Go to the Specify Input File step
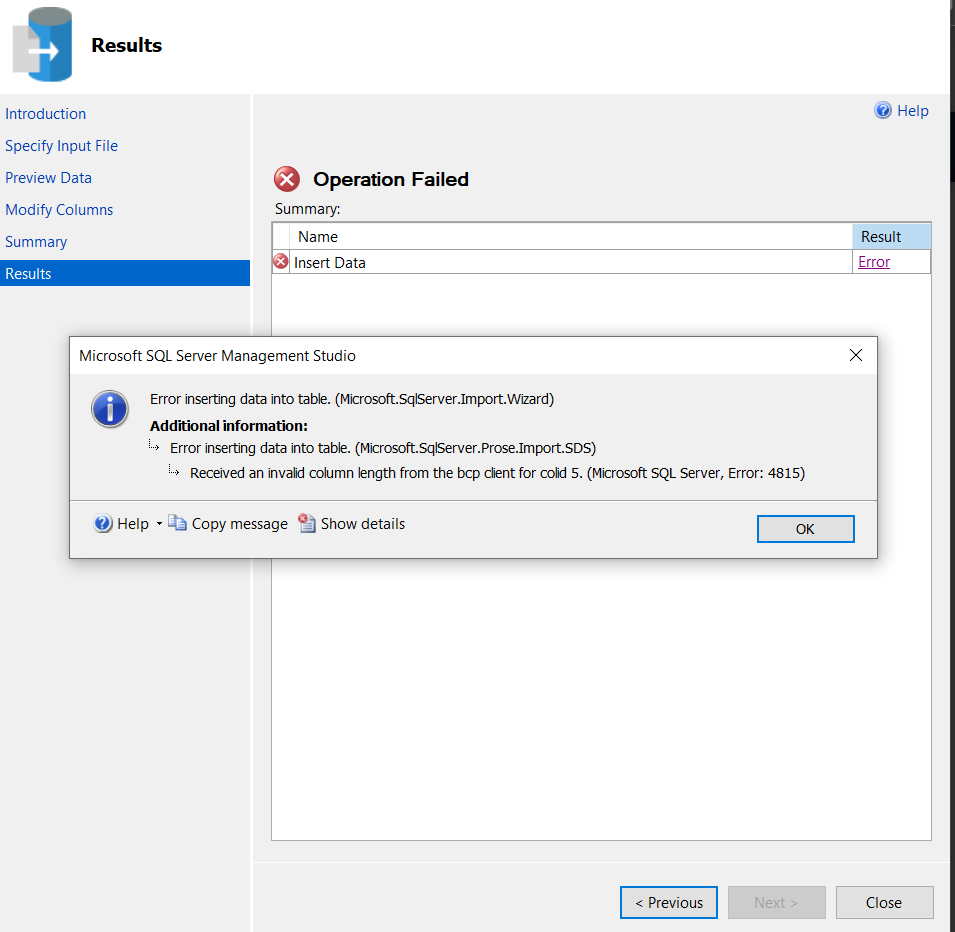 (x=62, y=146)
